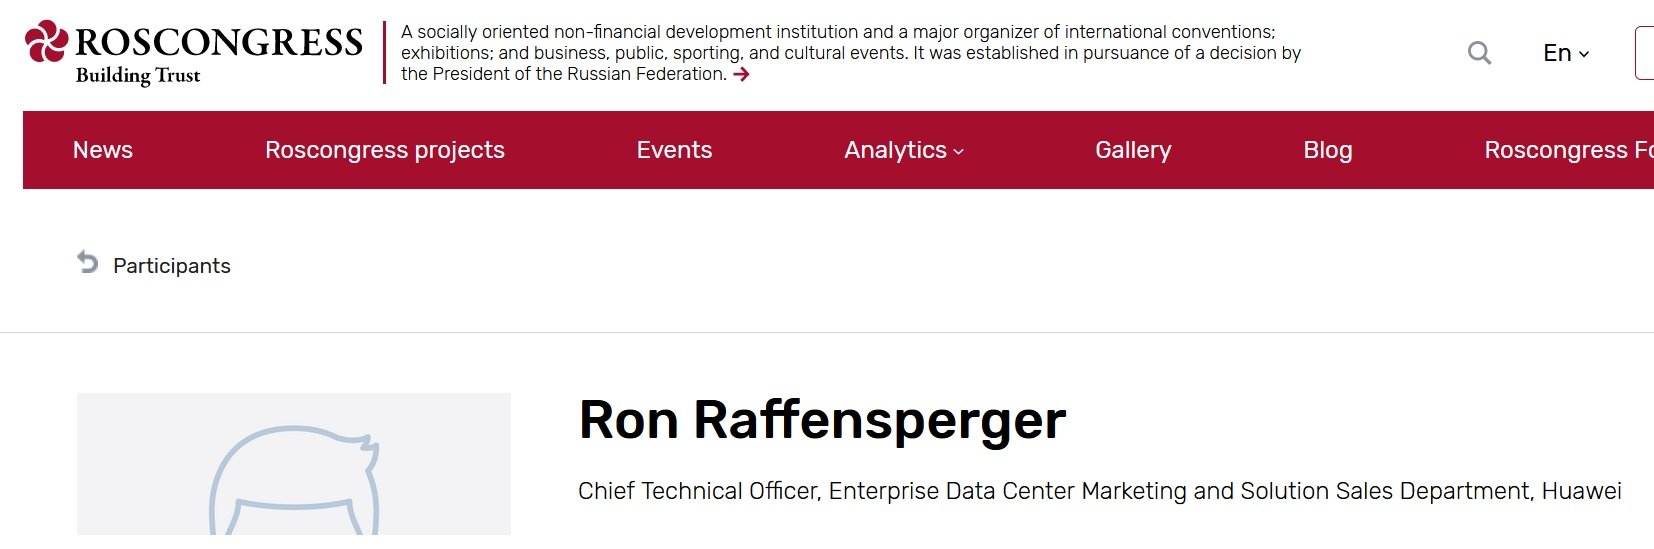Click the Chief Technical Officer job title text

tap(1099, 491)
